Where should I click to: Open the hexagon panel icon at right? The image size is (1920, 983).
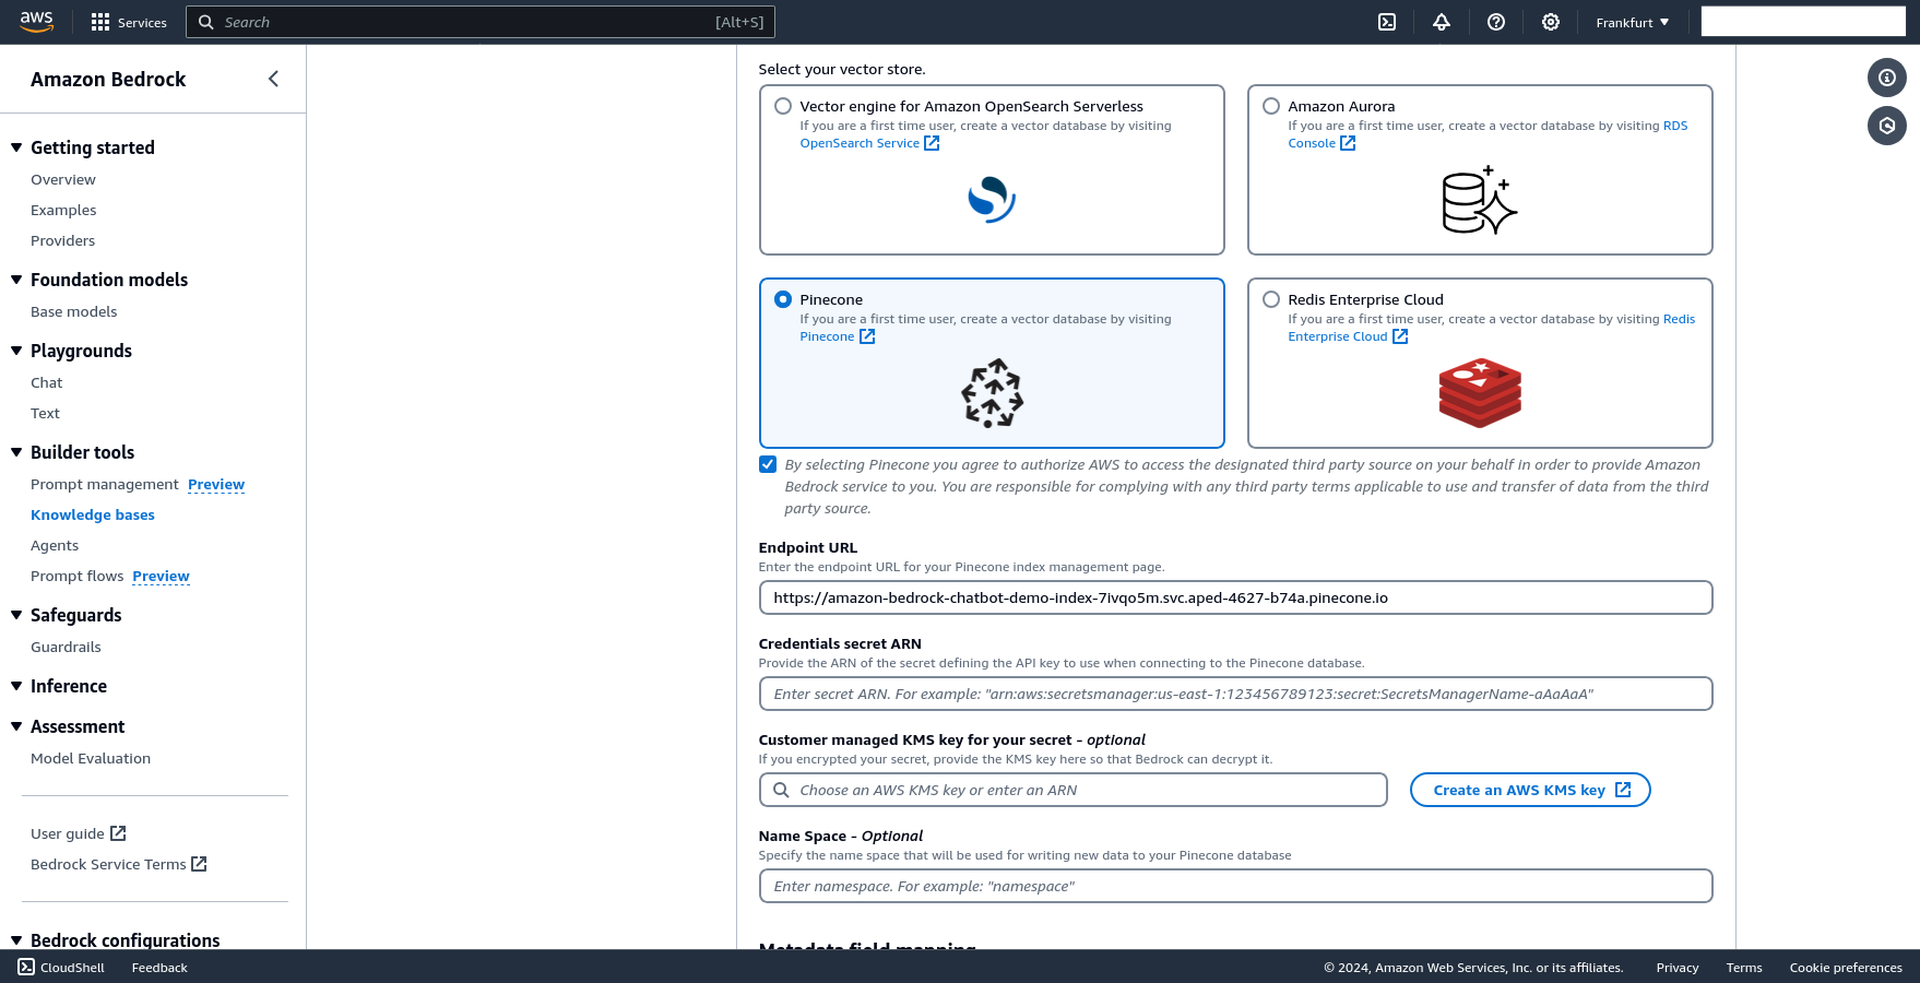tap(1887, 126)
